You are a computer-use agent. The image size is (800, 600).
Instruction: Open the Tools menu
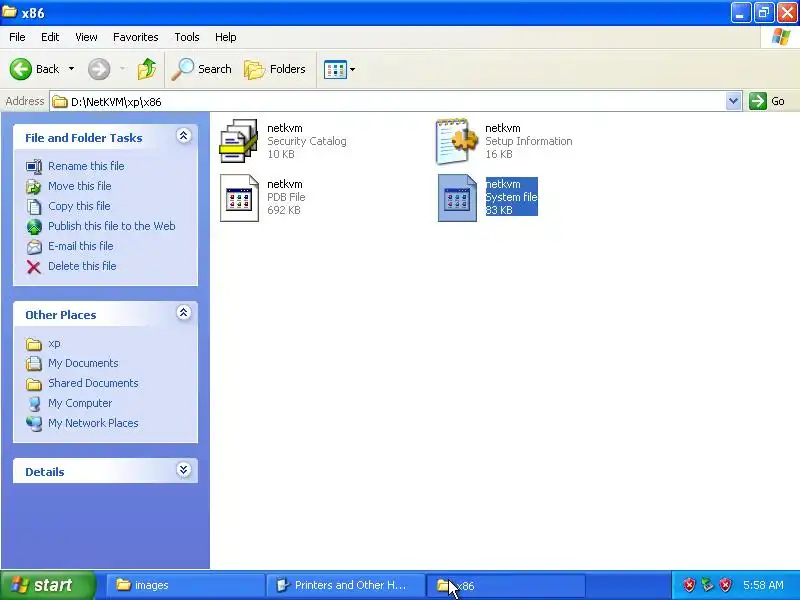click(x=187, y=37)
